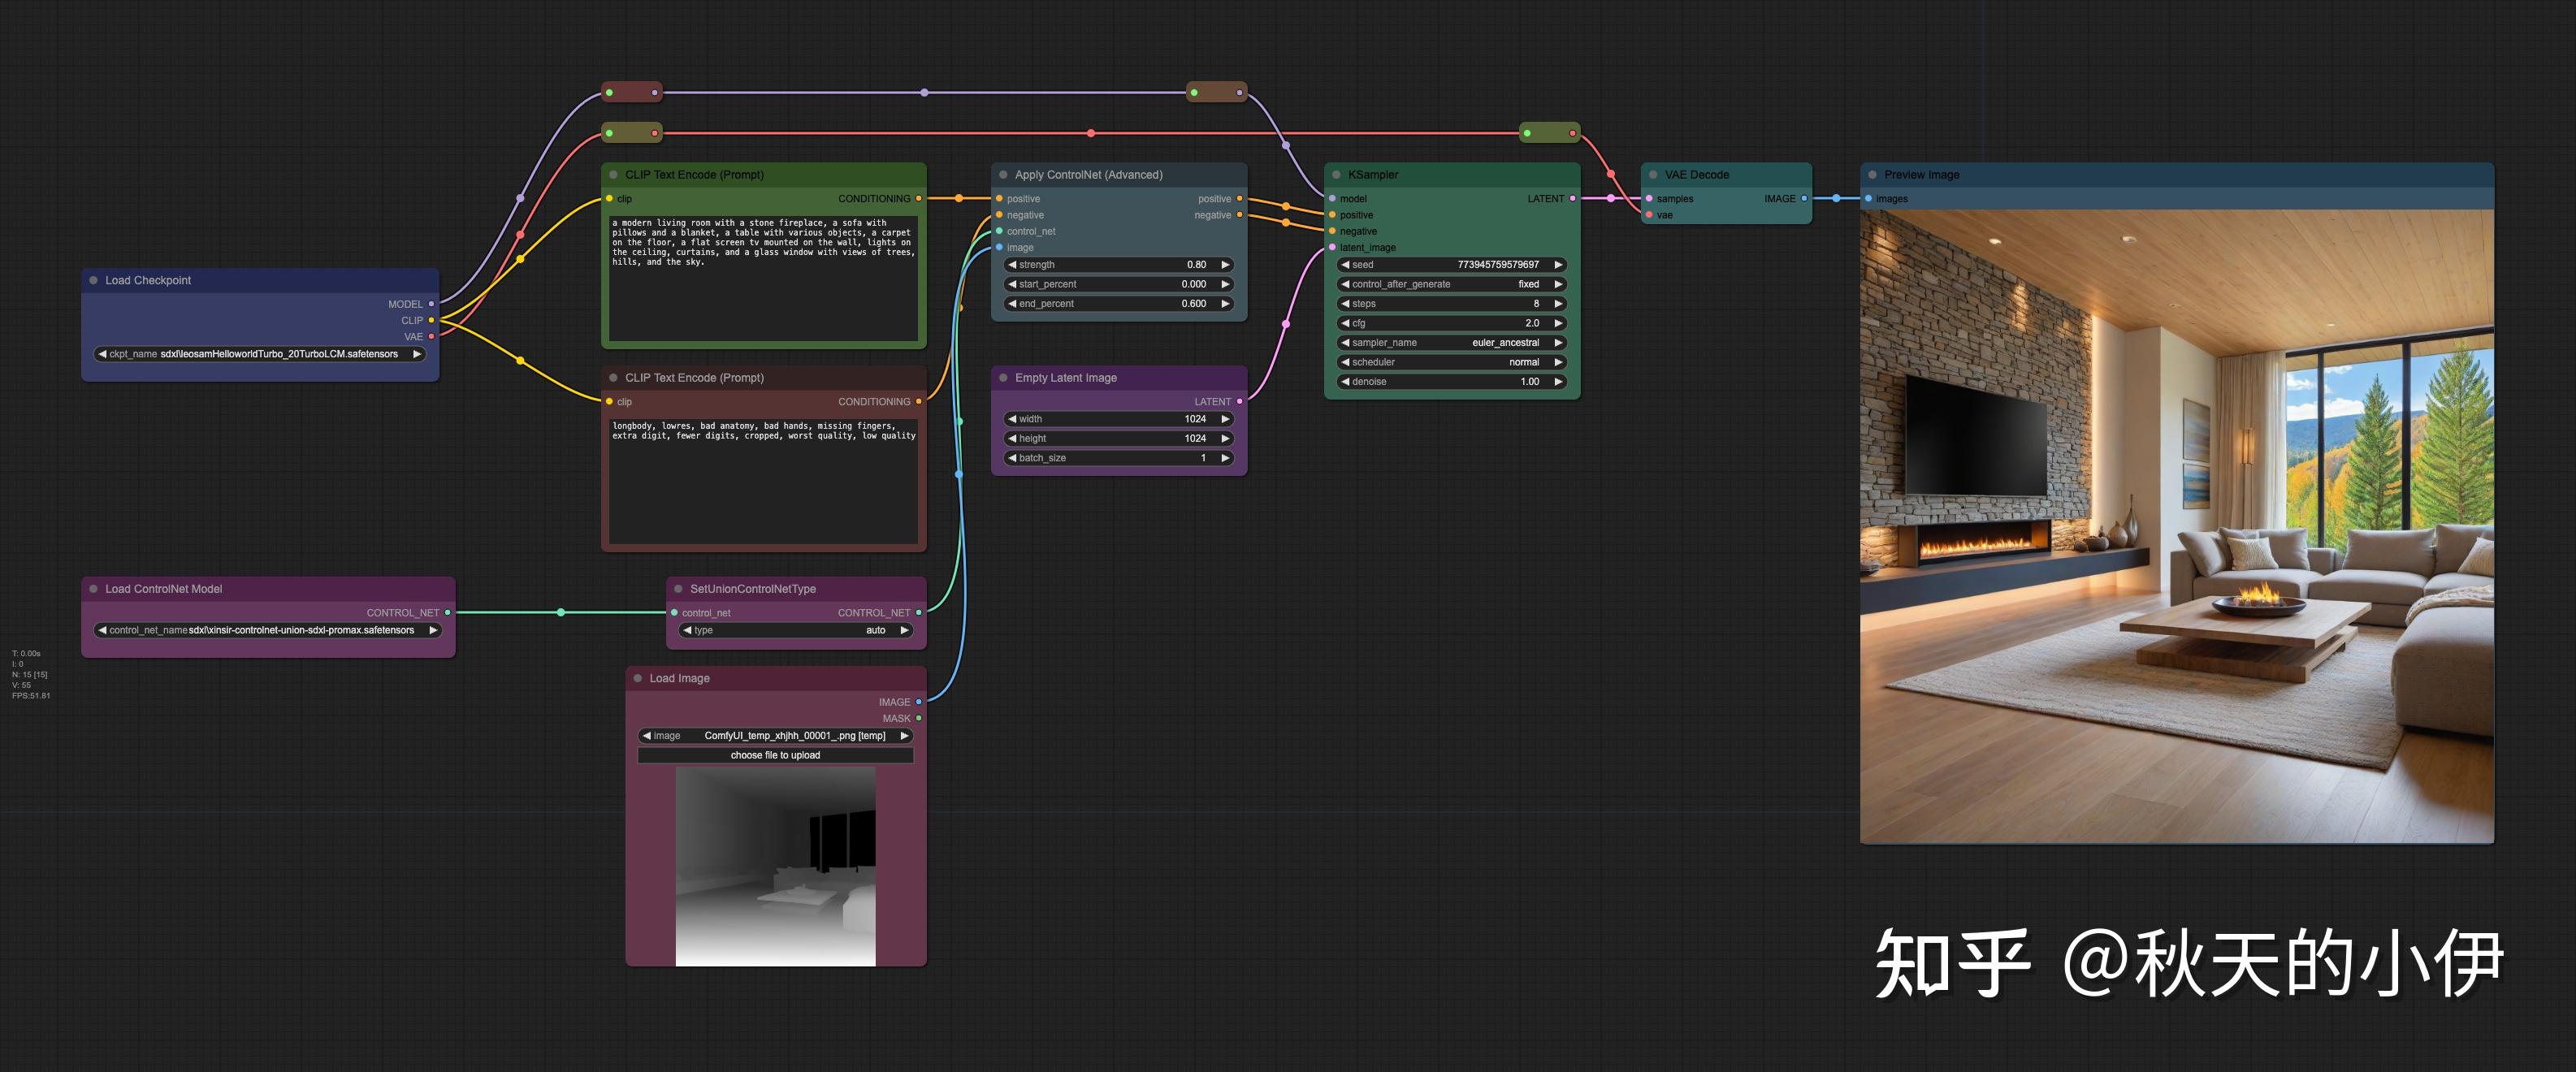Click the IMAGE output socket on VAE Decode

pos(1804,199)
